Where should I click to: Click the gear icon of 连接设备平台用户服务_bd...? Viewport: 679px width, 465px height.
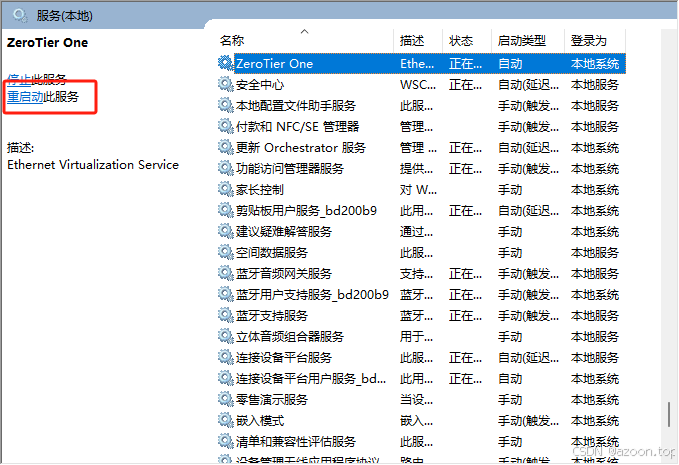tap(225, 378)
